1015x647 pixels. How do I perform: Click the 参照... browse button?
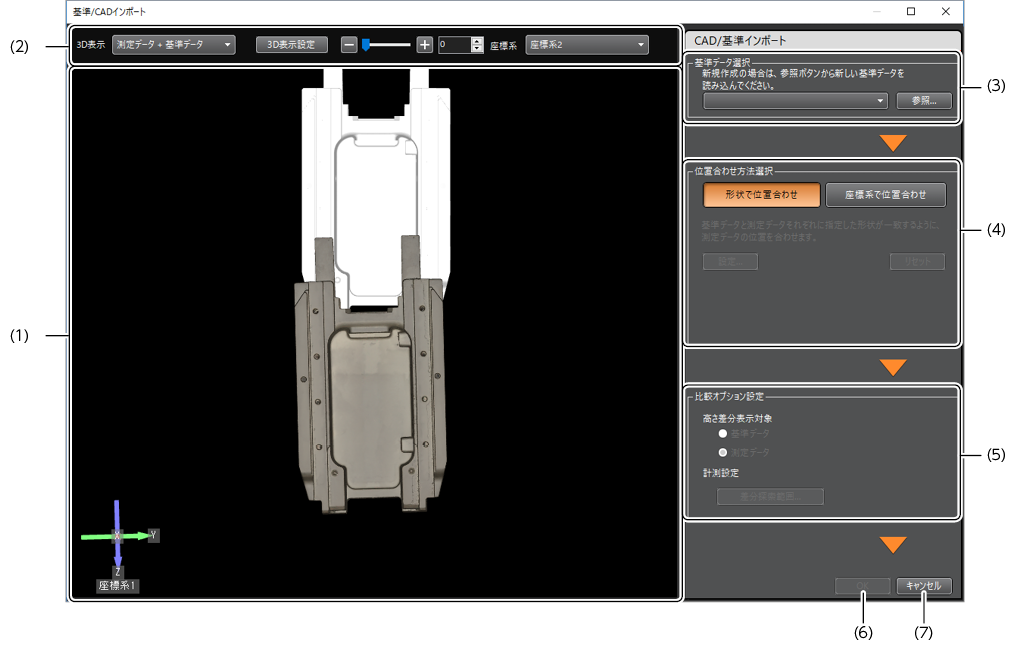pos(923,101)
